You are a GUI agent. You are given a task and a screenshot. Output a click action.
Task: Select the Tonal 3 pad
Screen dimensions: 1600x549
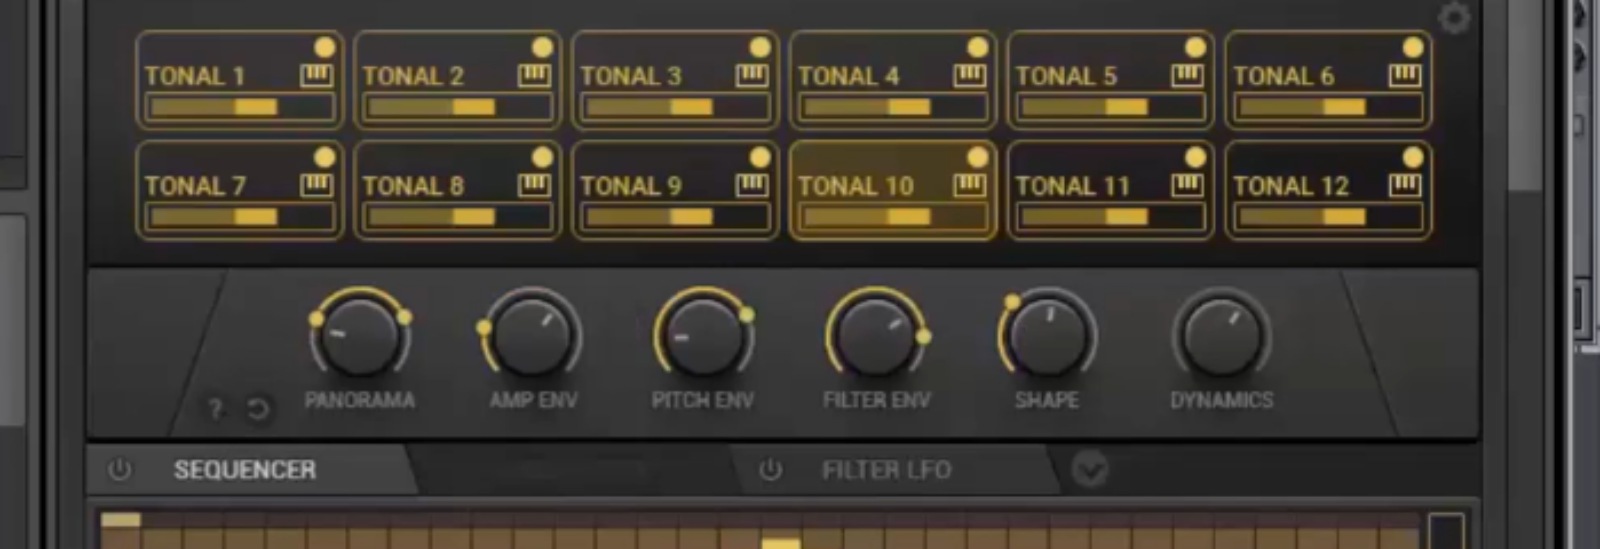pyautogui.click(x=630, y=76)
